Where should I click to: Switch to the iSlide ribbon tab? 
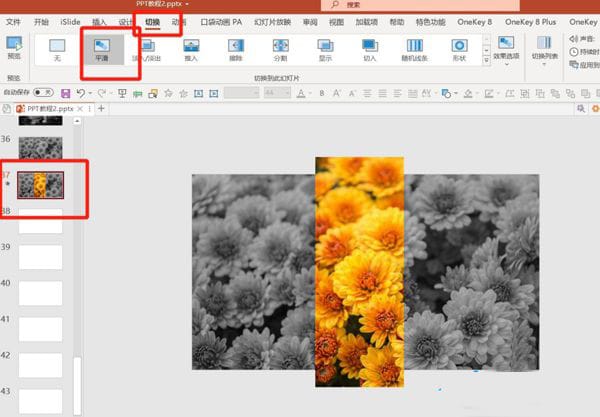point(70,22)
